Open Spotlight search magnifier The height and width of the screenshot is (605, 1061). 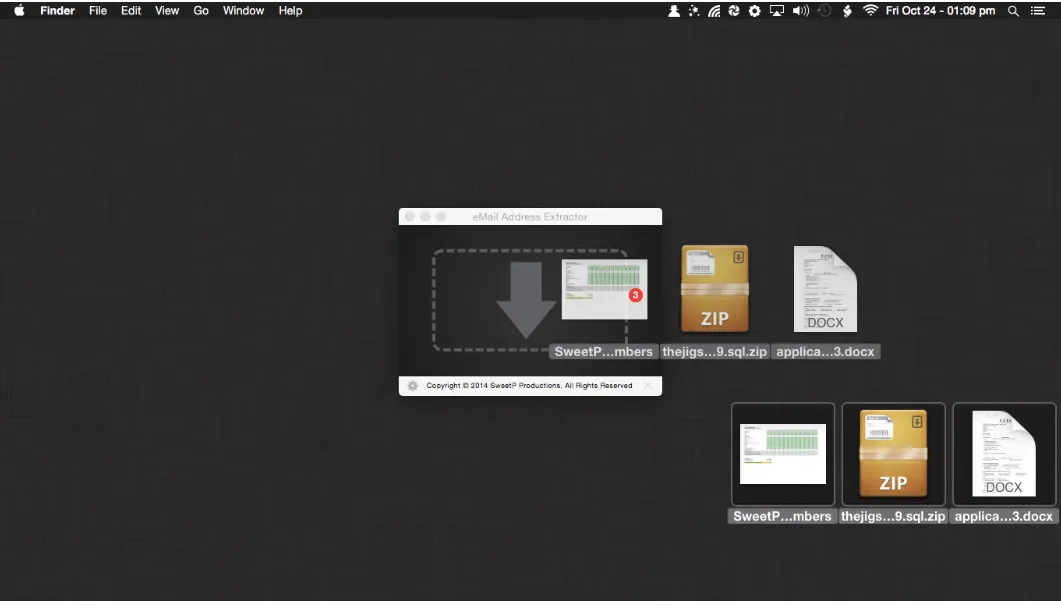(1013, 11)
